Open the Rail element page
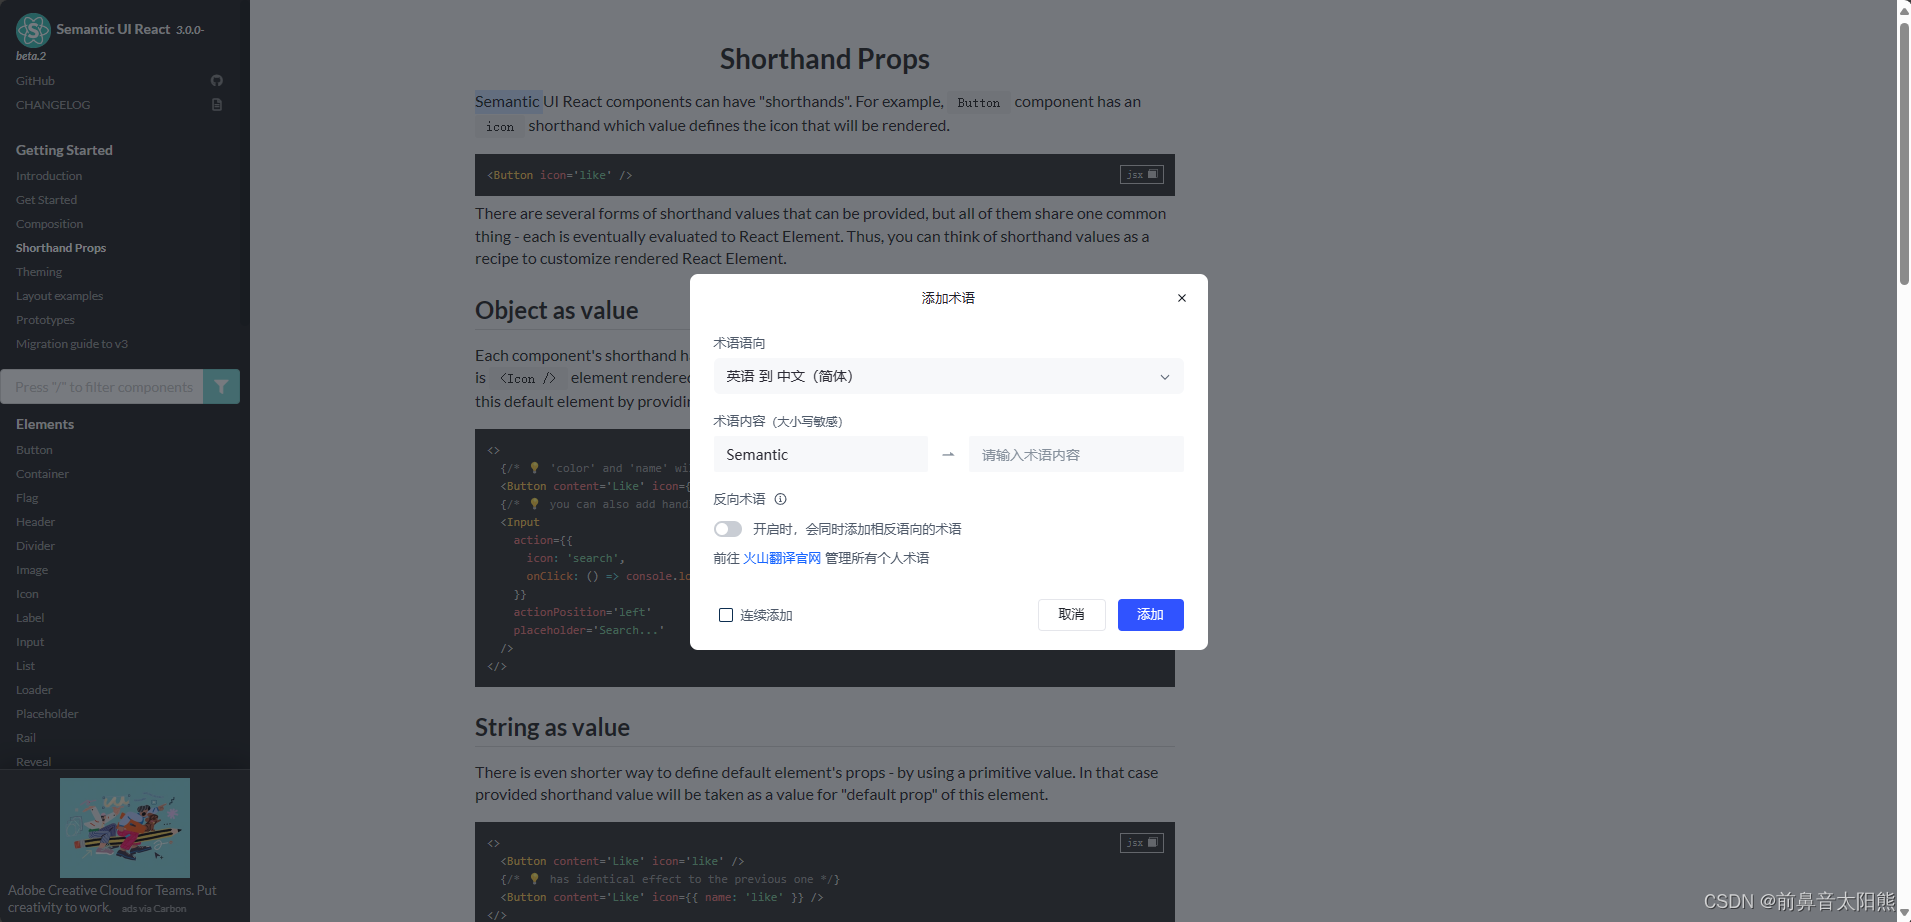This screenshot has height=922, width=1911. coord(26,738)
